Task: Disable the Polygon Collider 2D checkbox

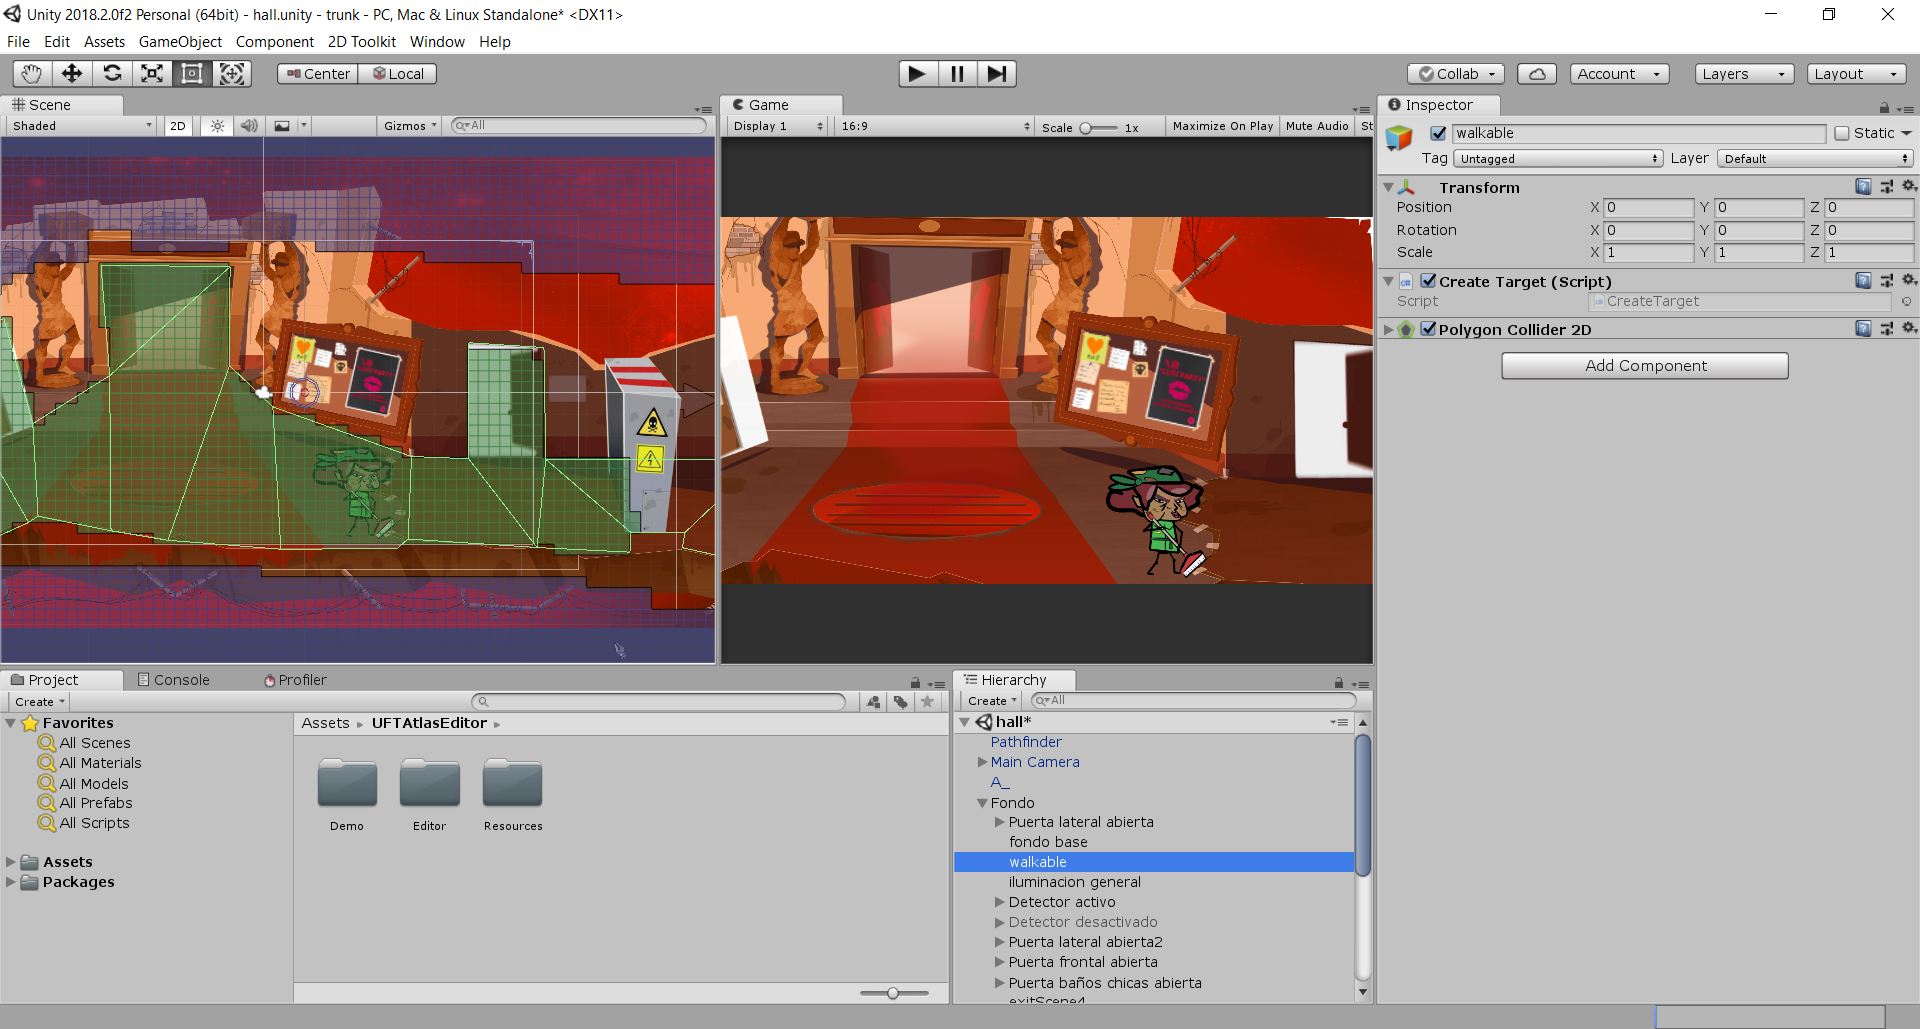Action: point(1428,329)
